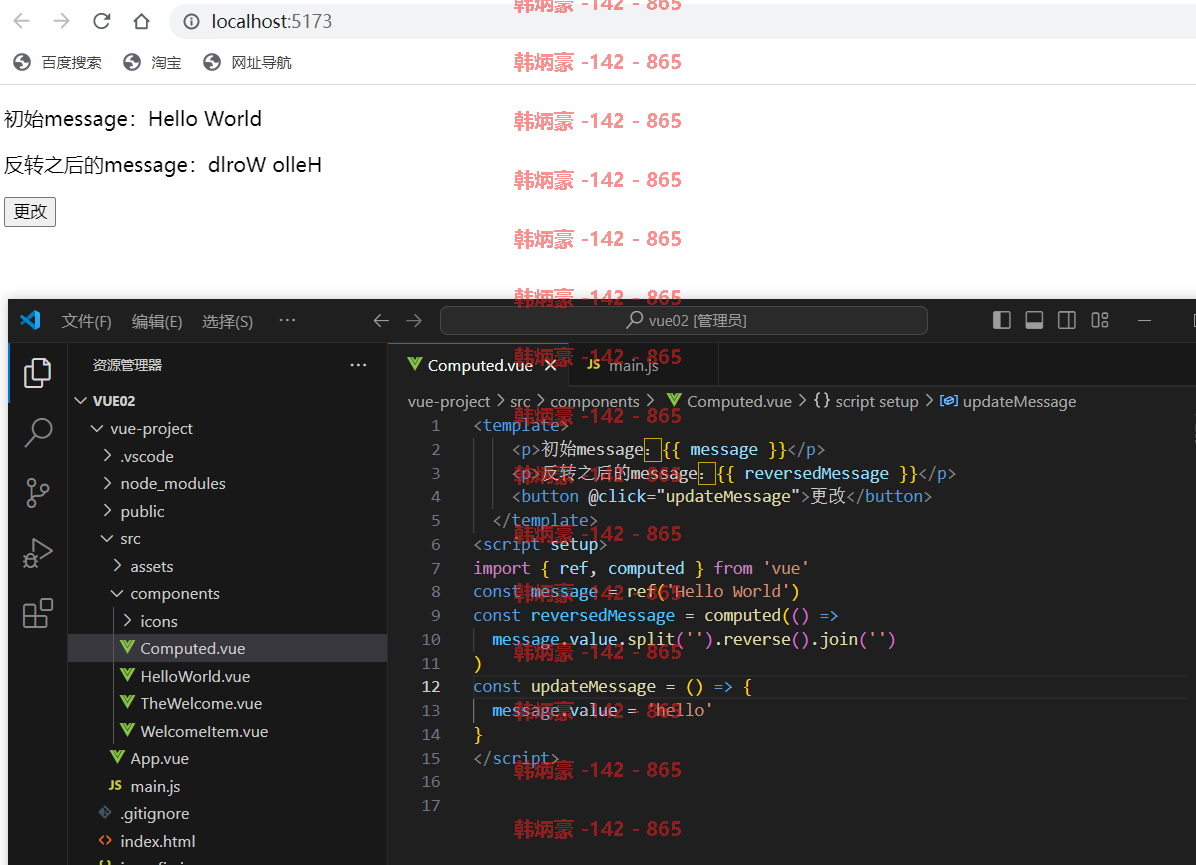Viewport: 1196px width, 865px height.
Task: Go back in the browser
Action: coord(21,21)
